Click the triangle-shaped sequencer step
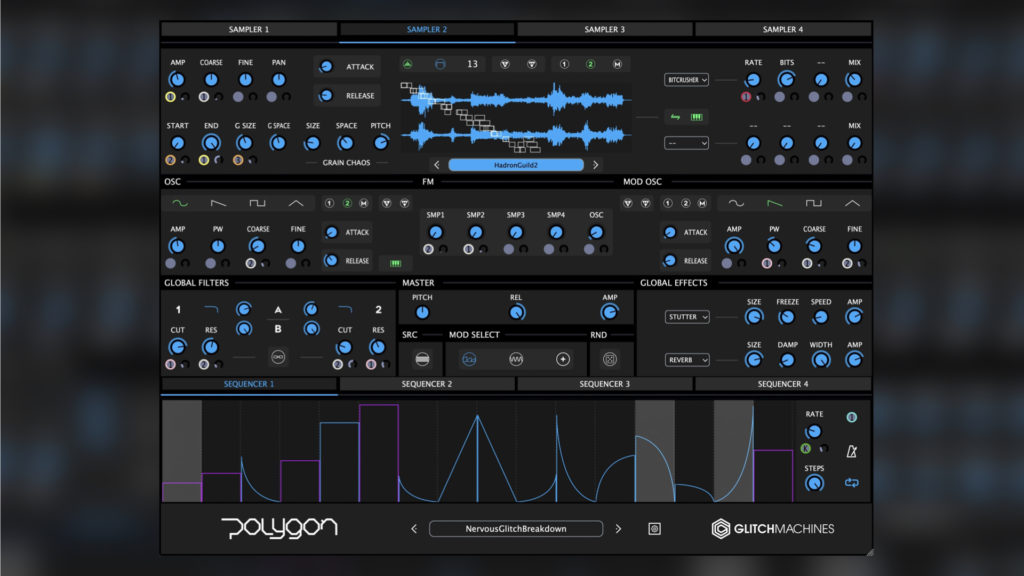Viewport: 1024px width, 576px height. [477, 458]
